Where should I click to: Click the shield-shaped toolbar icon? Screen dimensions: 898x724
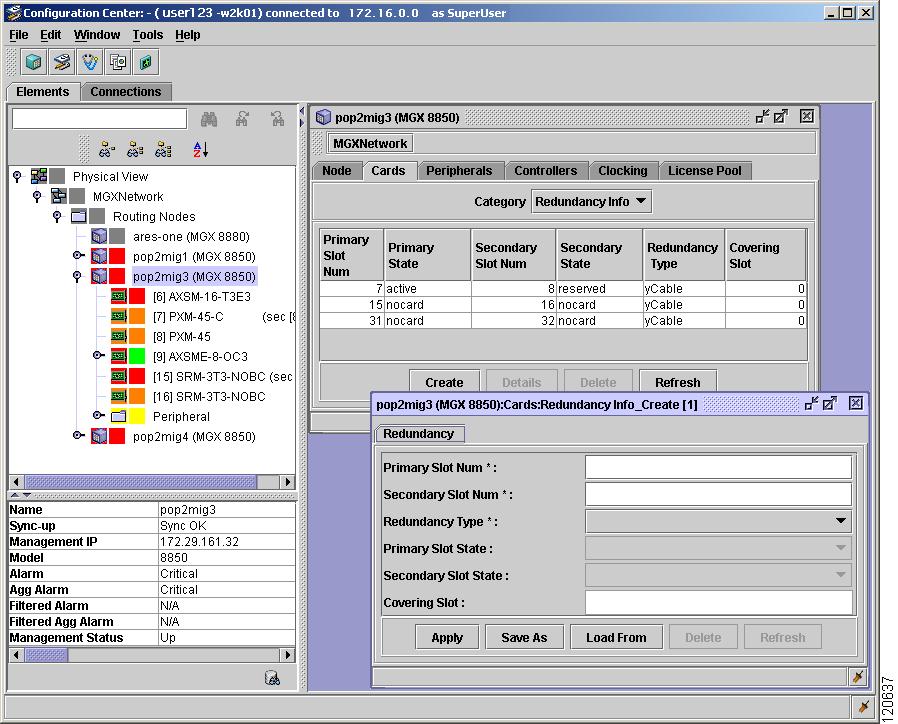pos(90,62)
